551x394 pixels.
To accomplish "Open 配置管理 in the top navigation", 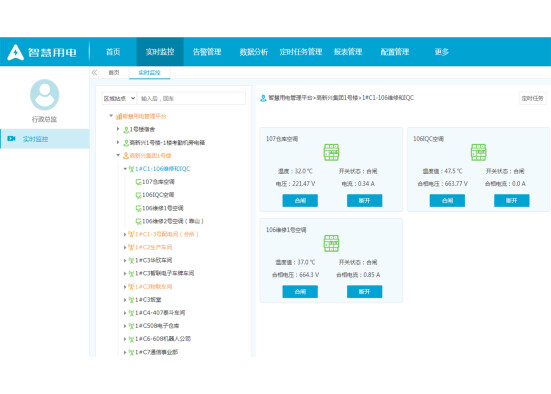I will pos(395,52).
